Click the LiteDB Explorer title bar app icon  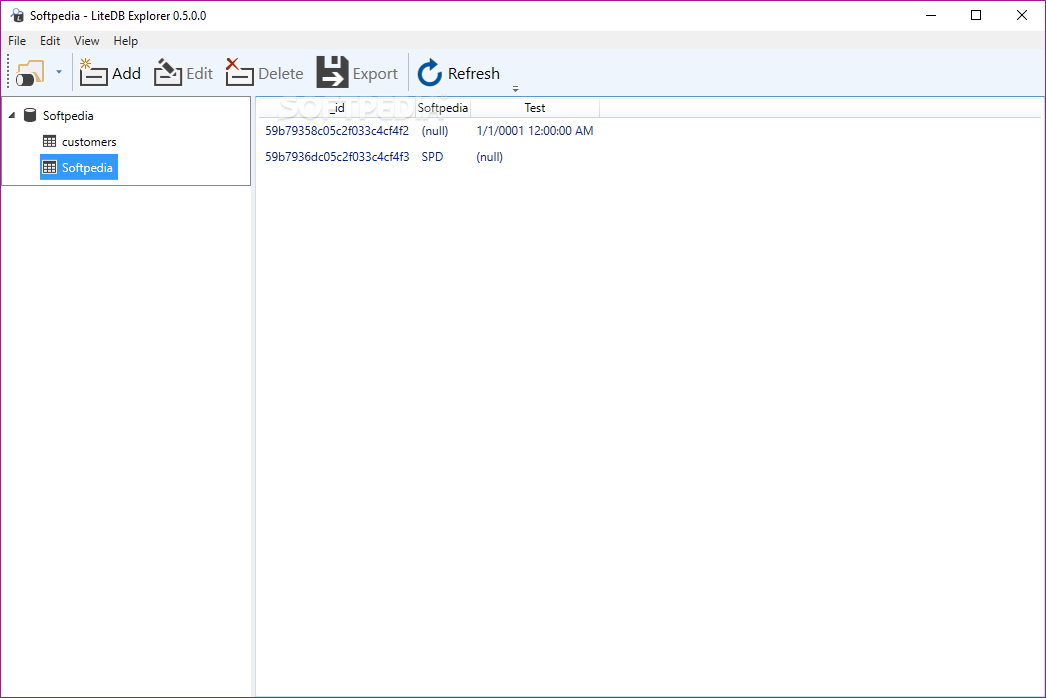(17, 15)
